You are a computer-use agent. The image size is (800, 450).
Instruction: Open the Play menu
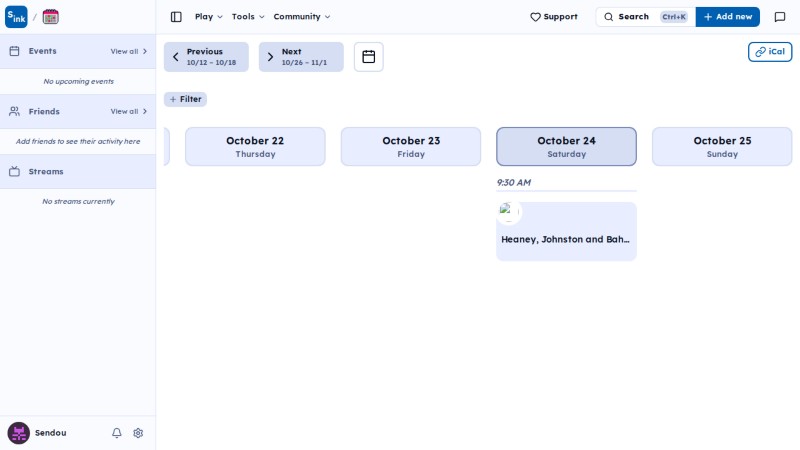pos(209,17)
